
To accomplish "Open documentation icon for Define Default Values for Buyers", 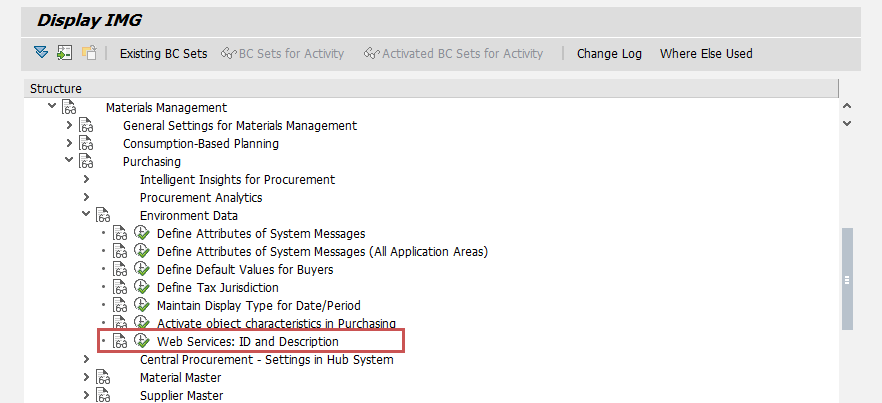I will pos(120,270).
